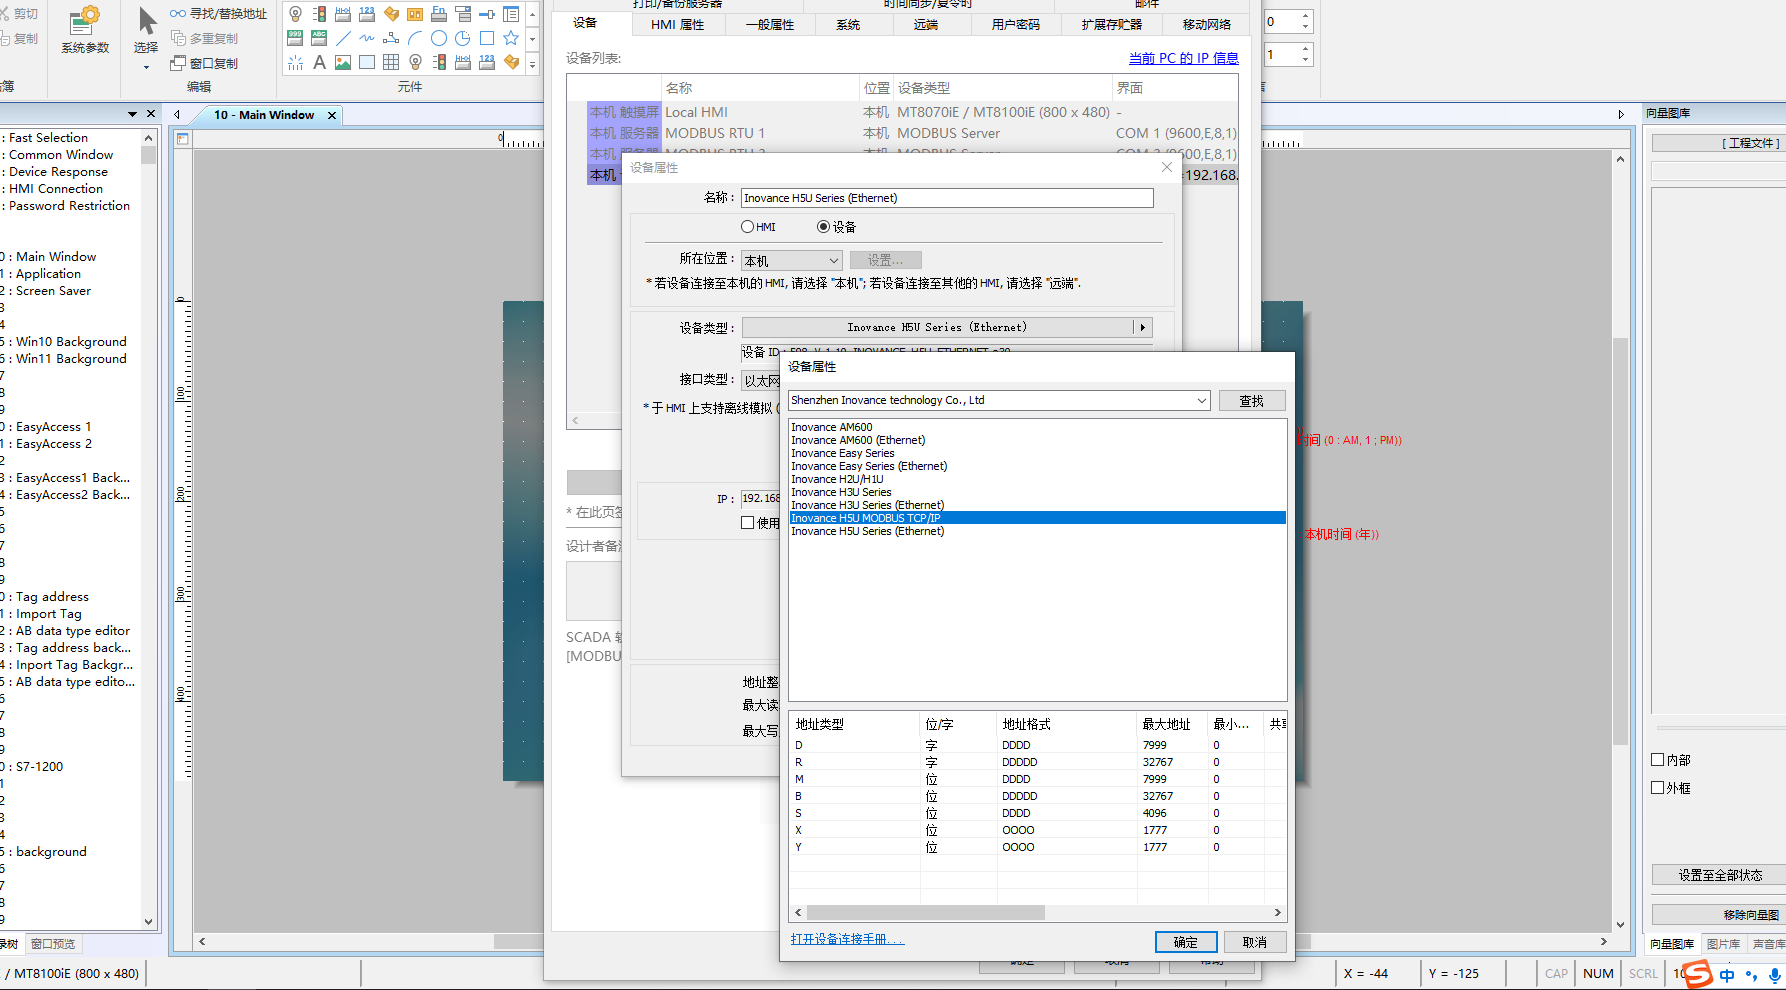Open the 当前 PC 的 IP 信息 link

[x=1184, y=58]
